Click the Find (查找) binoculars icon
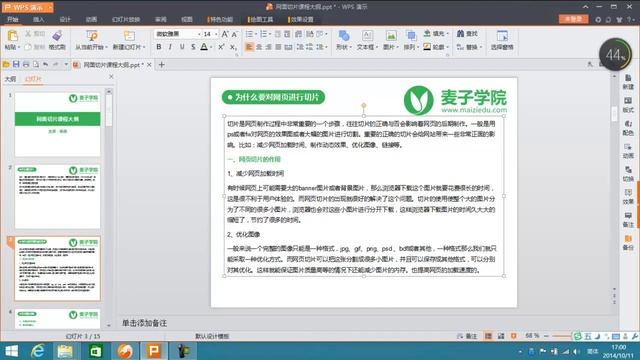This screenshot has width=640, height=360. [460, 33]
